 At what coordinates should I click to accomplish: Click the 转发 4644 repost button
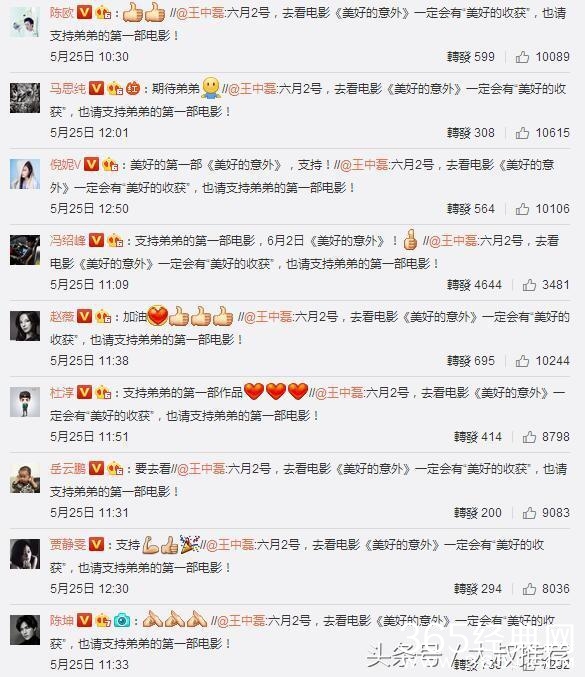click(474, 285)
